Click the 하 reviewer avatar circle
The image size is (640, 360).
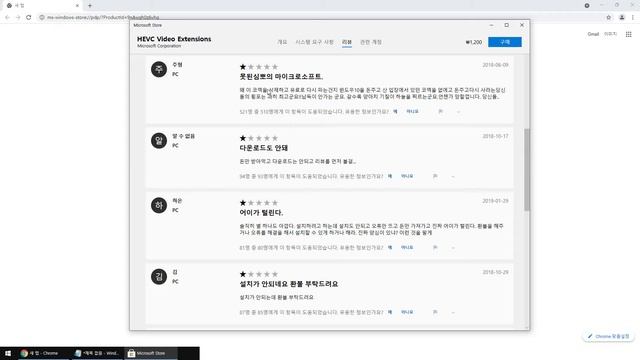coord(159,205)
